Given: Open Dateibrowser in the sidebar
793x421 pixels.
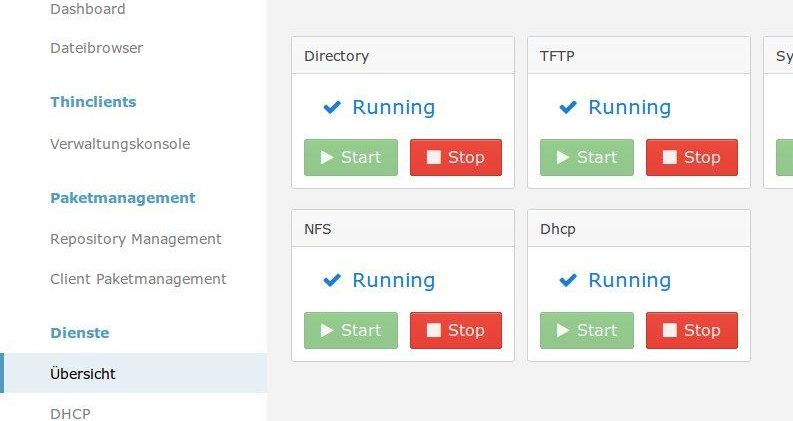Looking at the screenshot, I should click(97, 48).
